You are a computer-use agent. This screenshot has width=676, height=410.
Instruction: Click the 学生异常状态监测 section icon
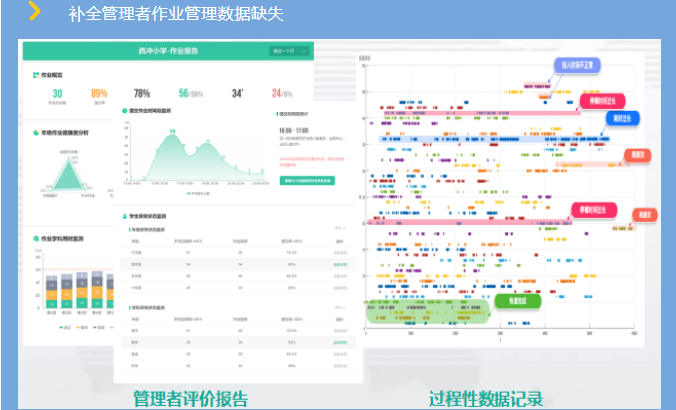tap(122, 215)
